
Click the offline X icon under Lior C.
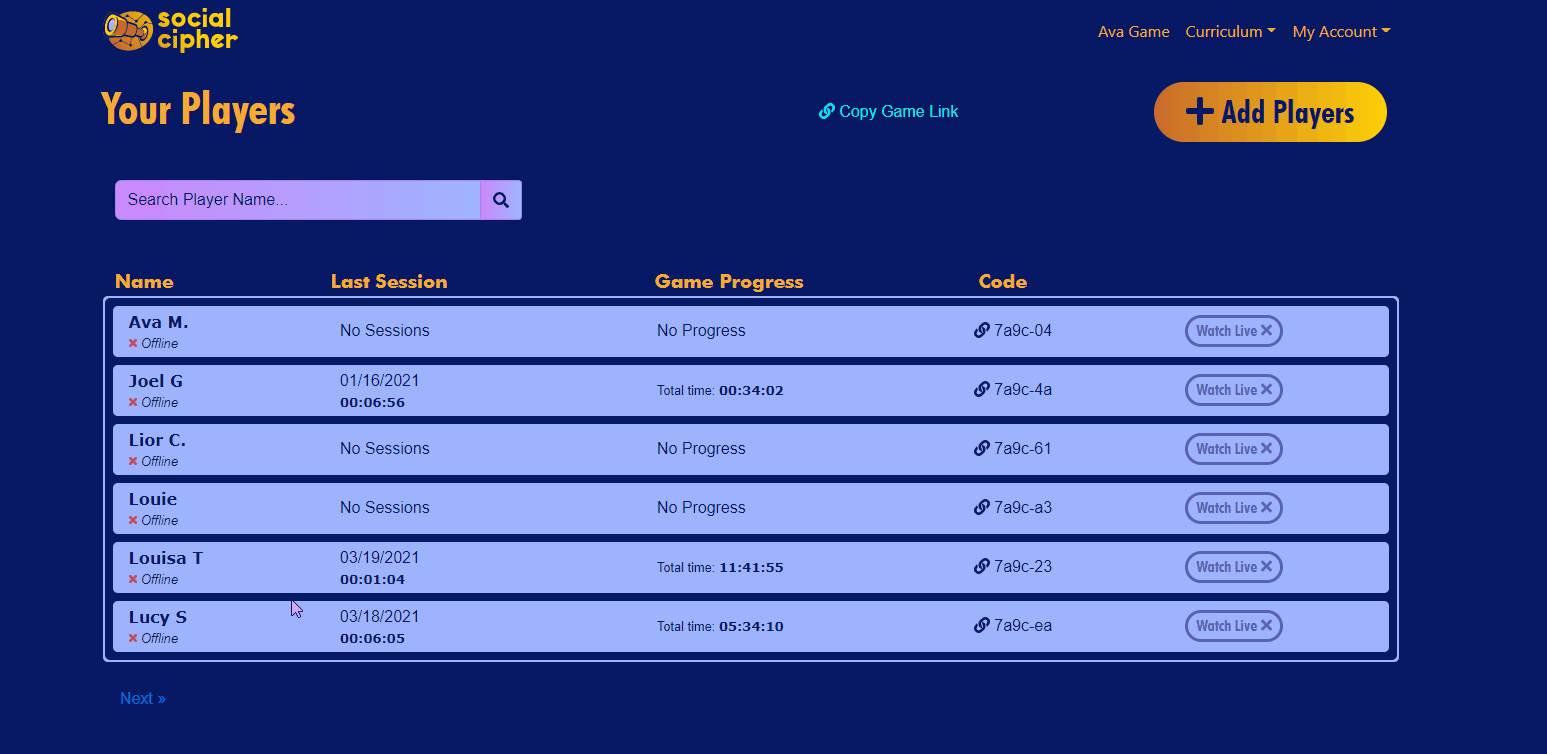tap(133, 461)
